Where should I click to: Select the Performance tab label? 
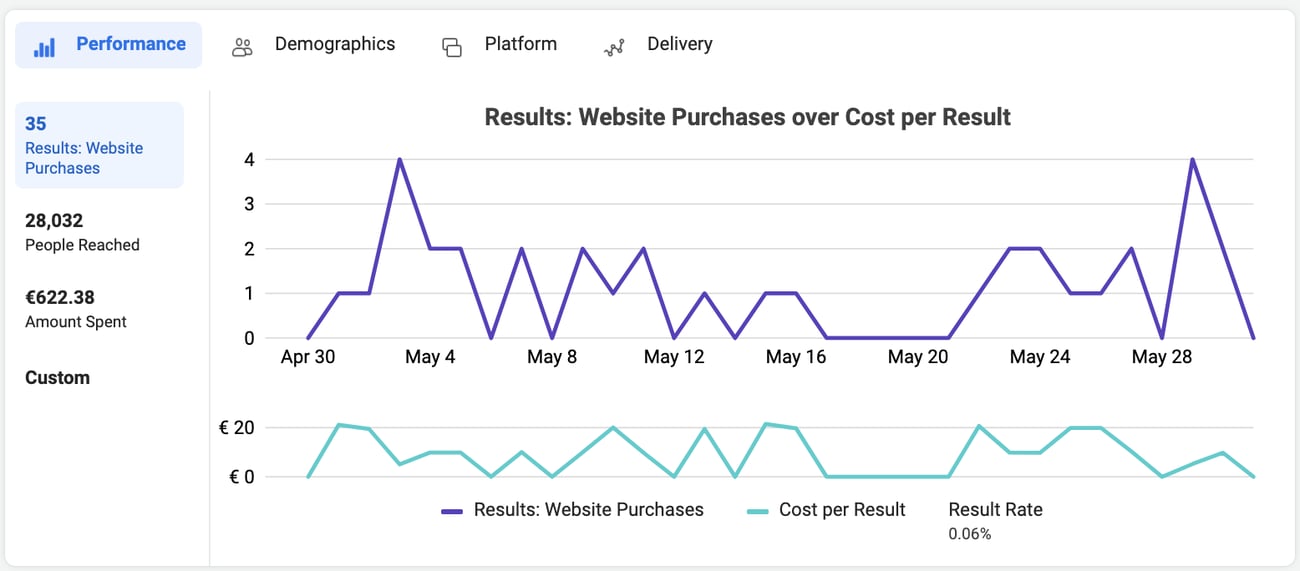pyautogui.click(x=131, y=44)
